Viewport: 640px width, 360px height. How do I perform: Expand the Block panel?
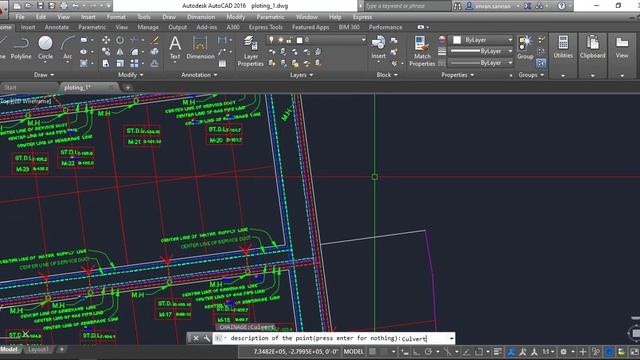tap(387, 75)
